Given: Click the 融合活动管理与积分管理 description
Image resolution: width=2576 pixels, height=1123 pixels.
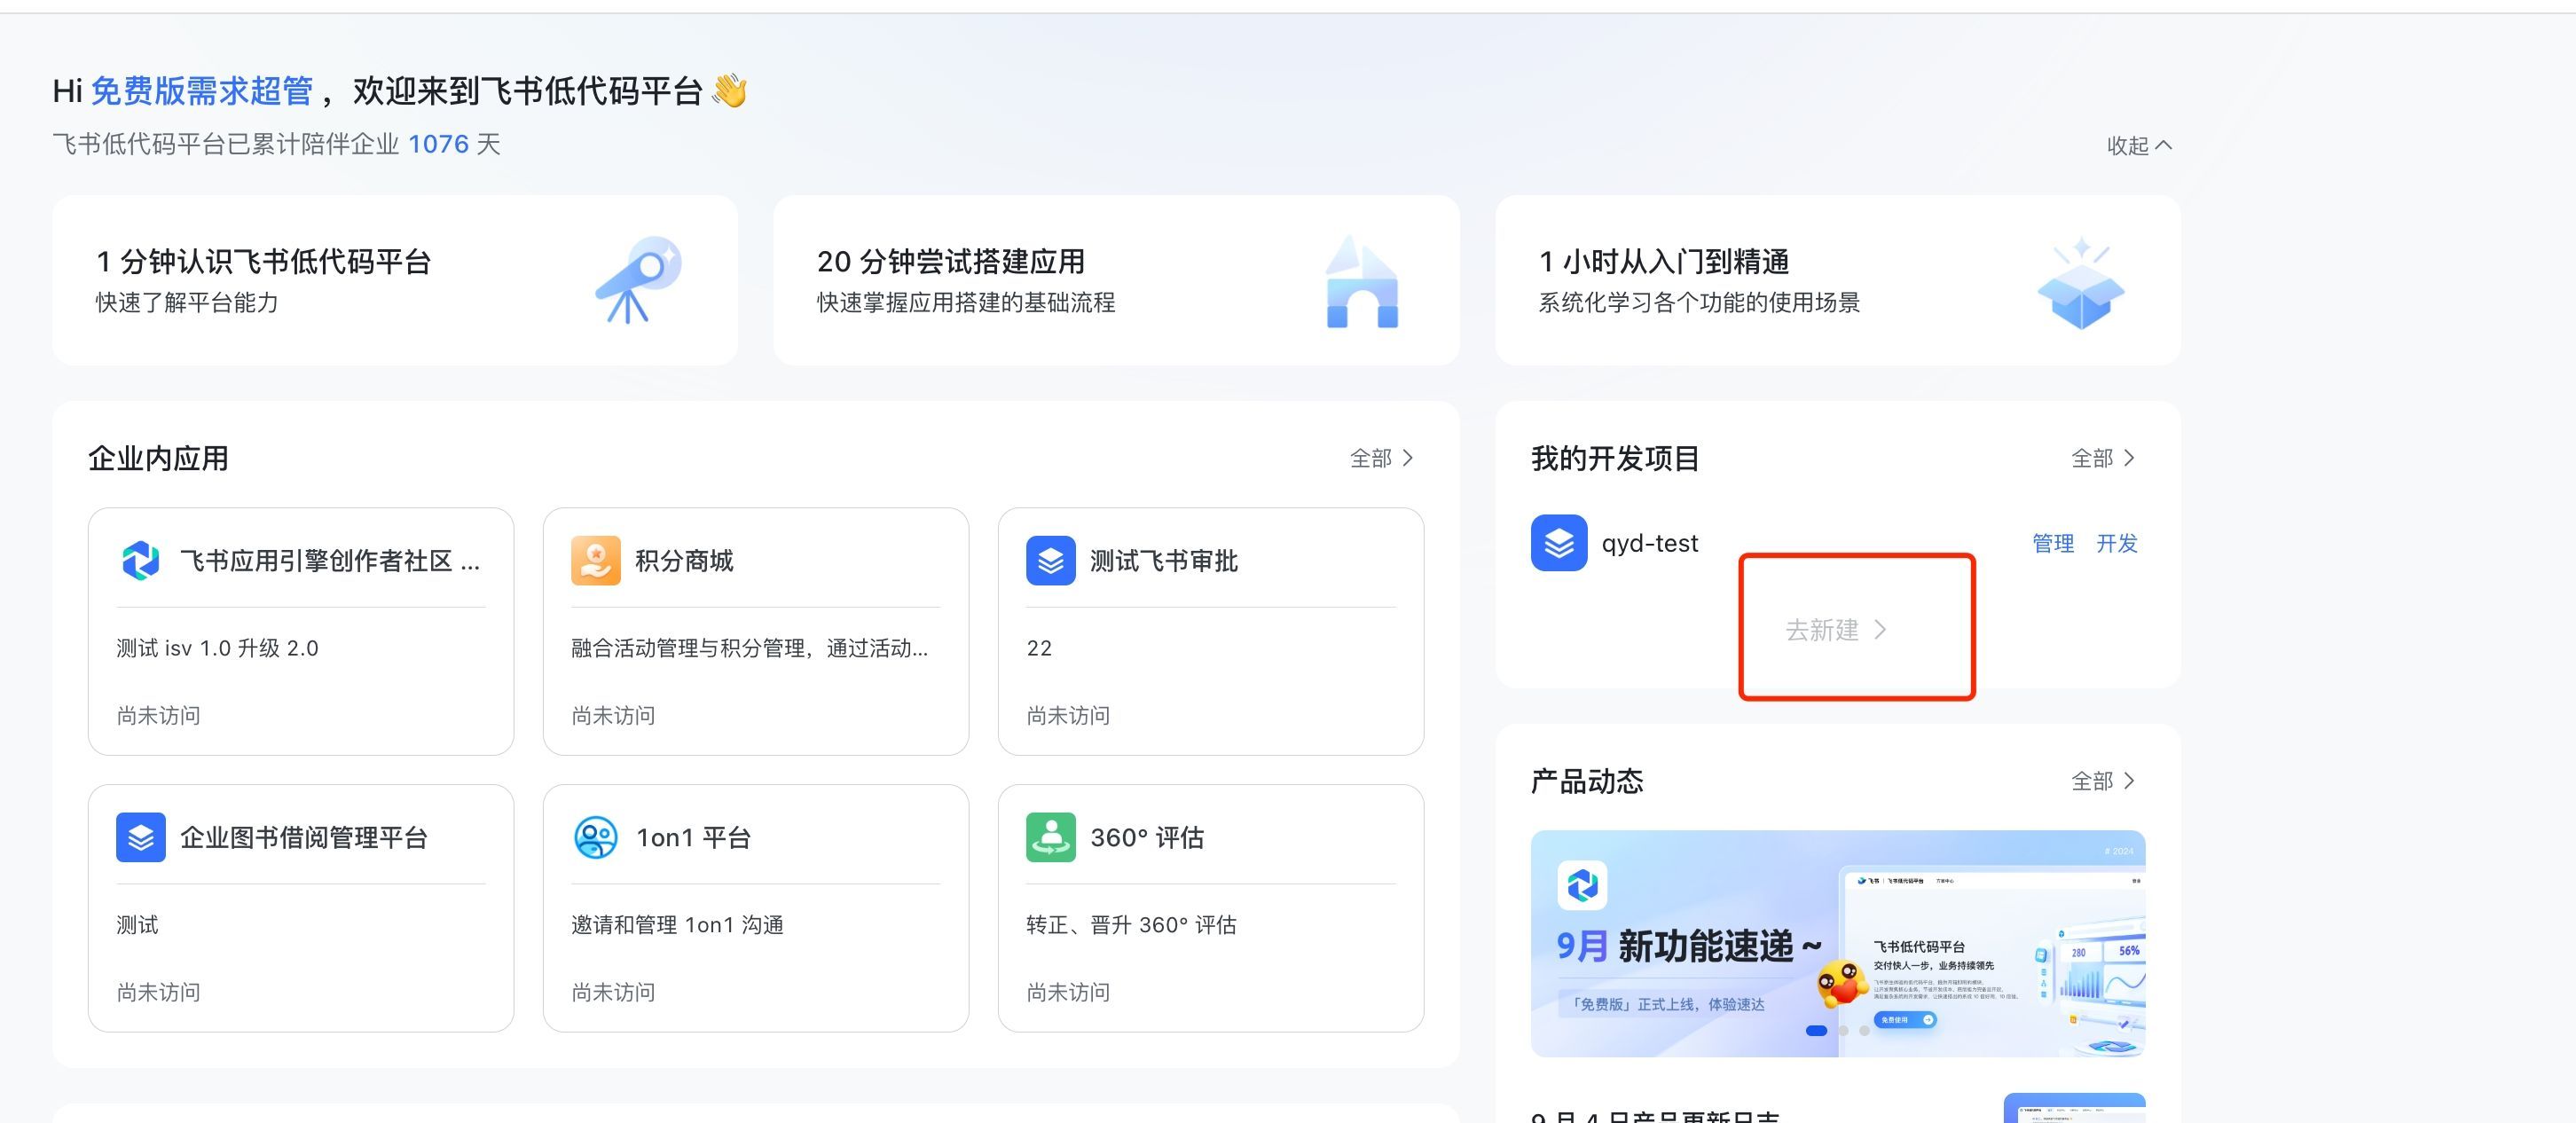Looking at the screenshot, I should coord(750,648).
